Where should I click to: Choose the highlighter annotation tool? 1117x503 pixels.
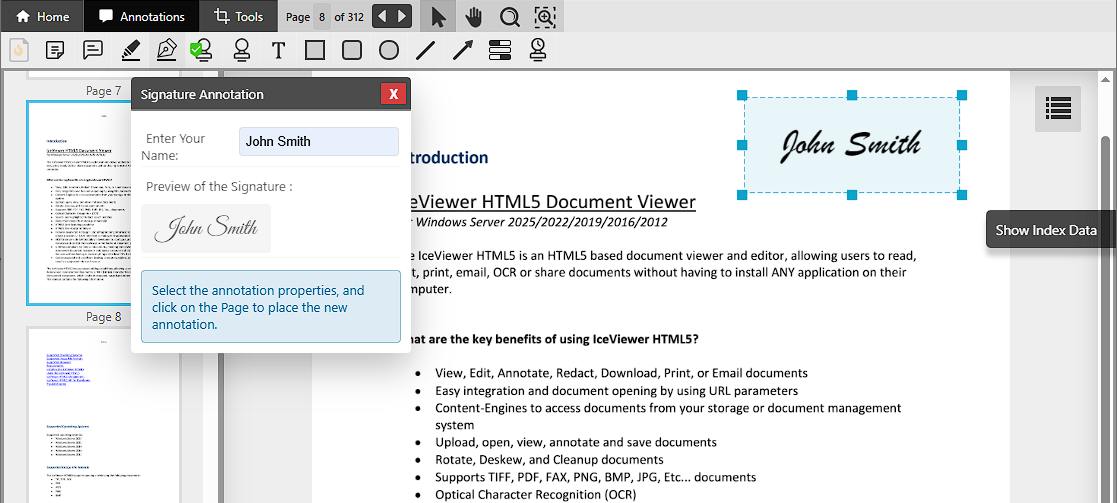[130, 50]
